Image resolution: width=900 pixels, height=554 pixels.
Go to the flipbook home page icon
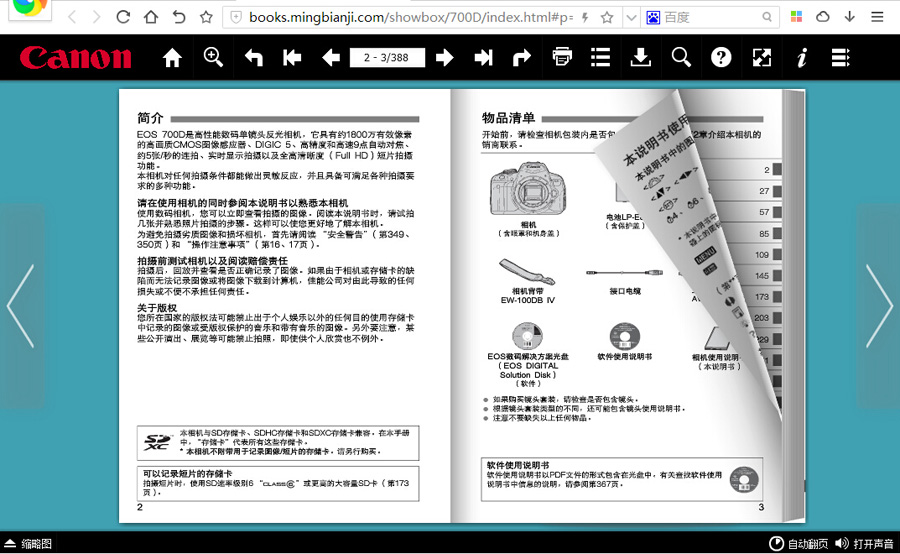coord(172,57)
